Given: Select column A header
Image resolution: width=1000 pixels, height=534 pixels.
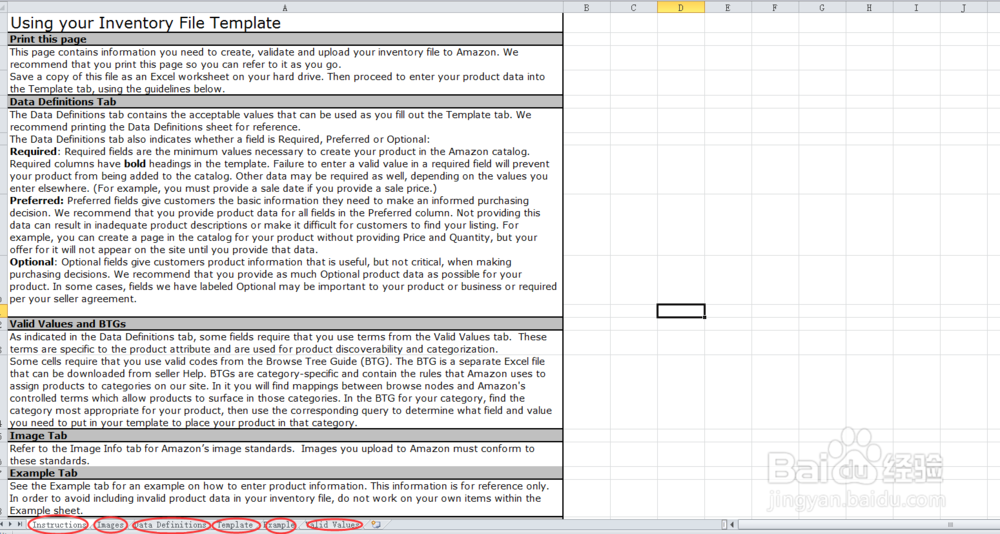Looking at the screenshot, I should point(285,7).
